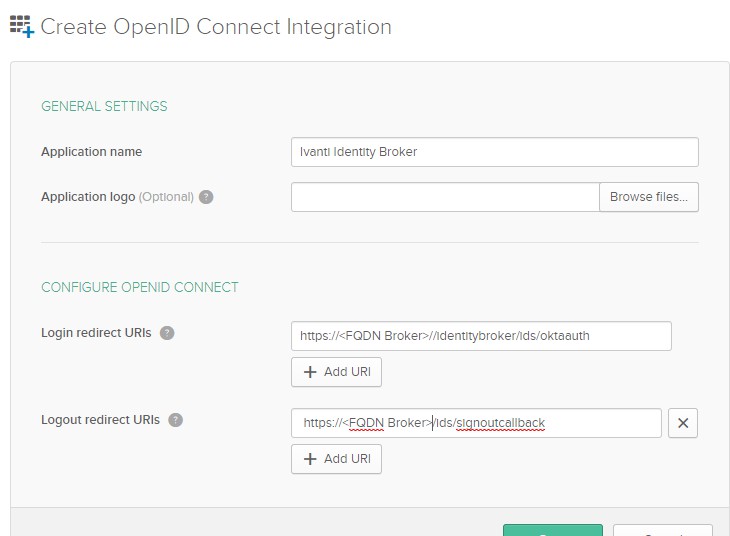Screen dimensions: 730x536
Task: Click the Login redirect URI input field
Action: pos(481,336)
